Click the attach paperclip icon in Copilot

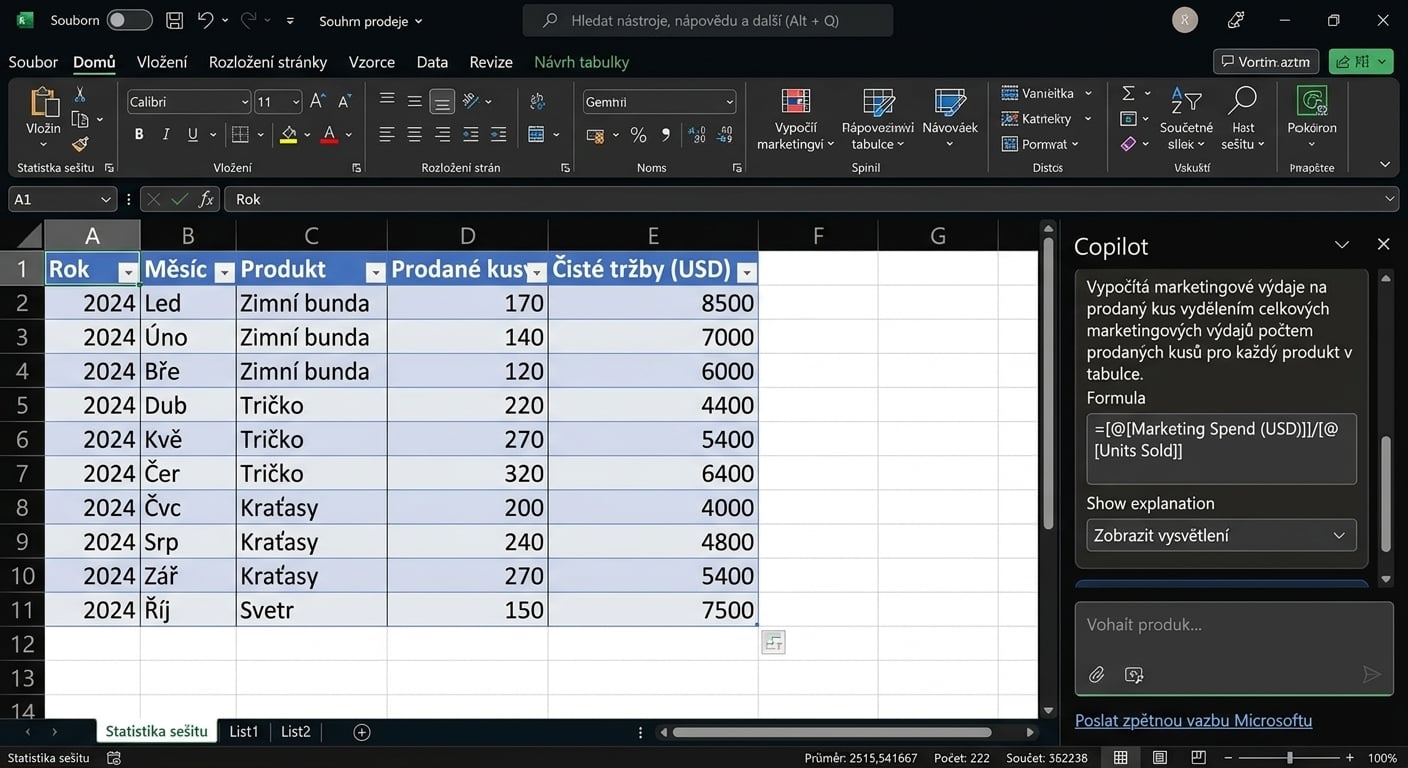point(1097,675)
